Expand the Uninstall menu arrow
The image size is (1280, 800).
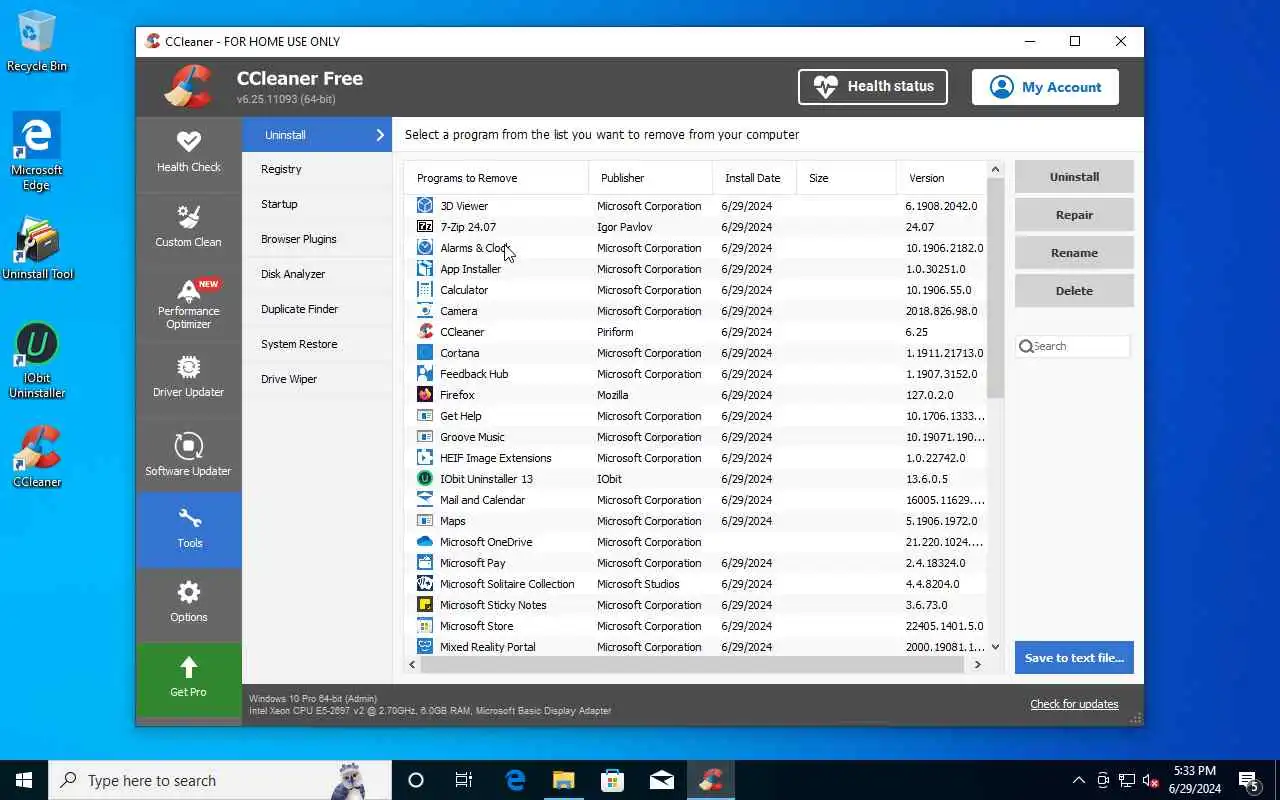(380, 135)
